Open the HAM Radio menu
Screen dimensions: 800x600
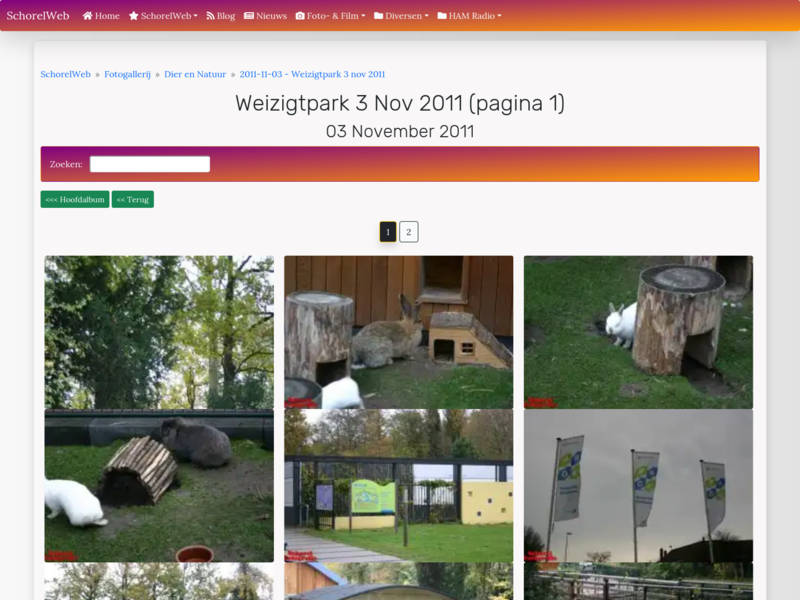pos(469,16)
